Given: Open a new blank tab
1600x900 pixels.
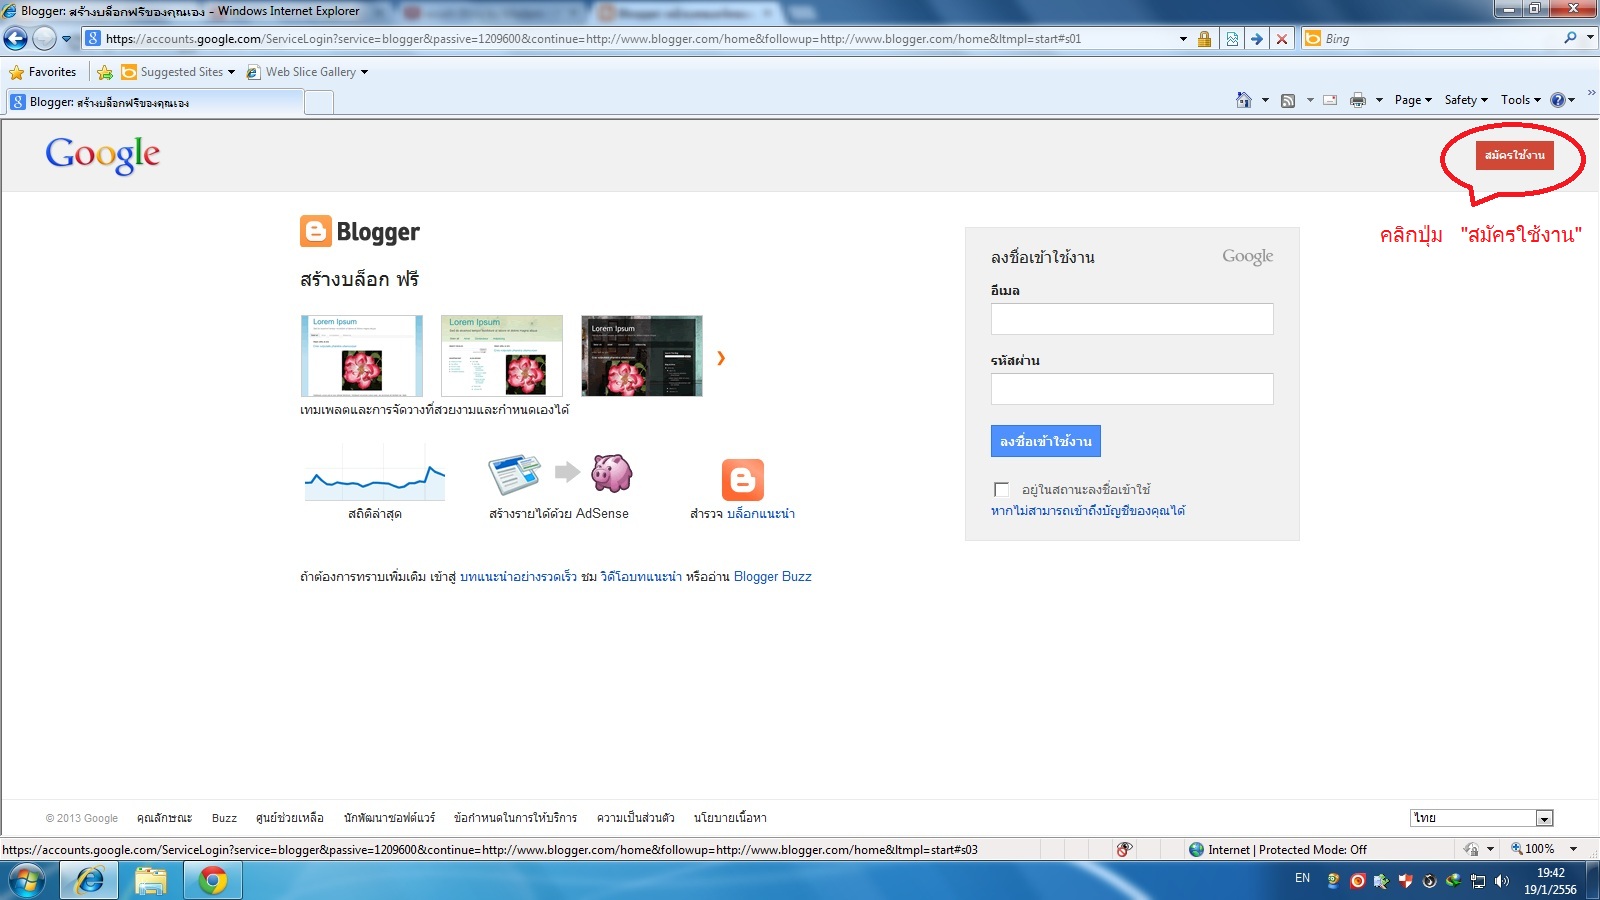Looking at the screenshot, I should [319, 102].
